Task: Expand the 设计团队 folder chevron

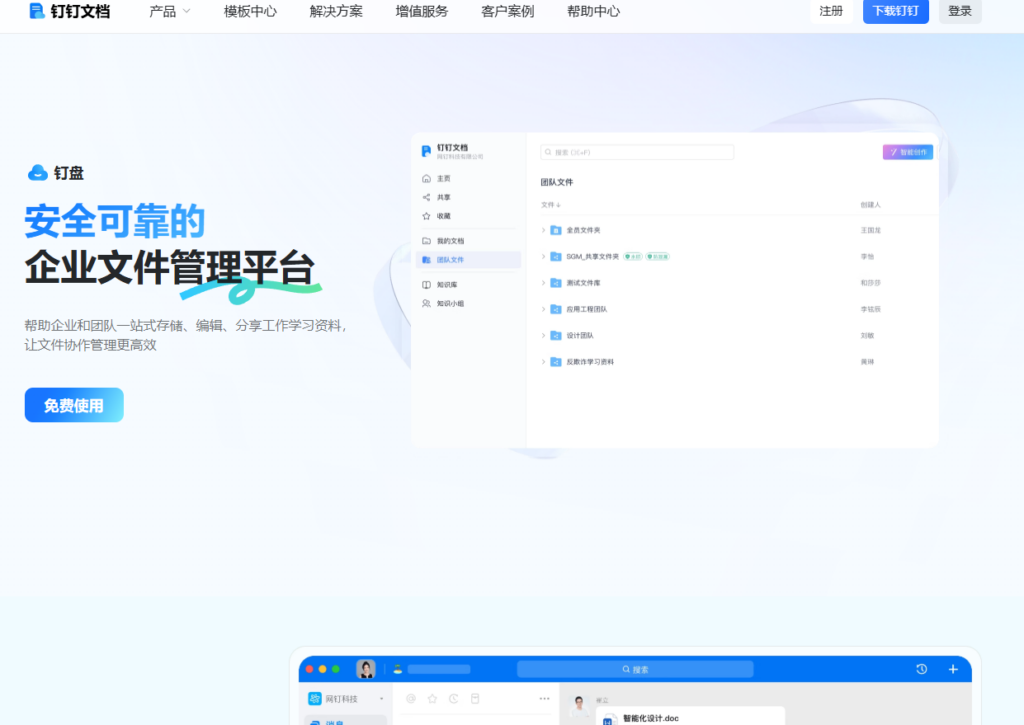Action: coord(544,335)
